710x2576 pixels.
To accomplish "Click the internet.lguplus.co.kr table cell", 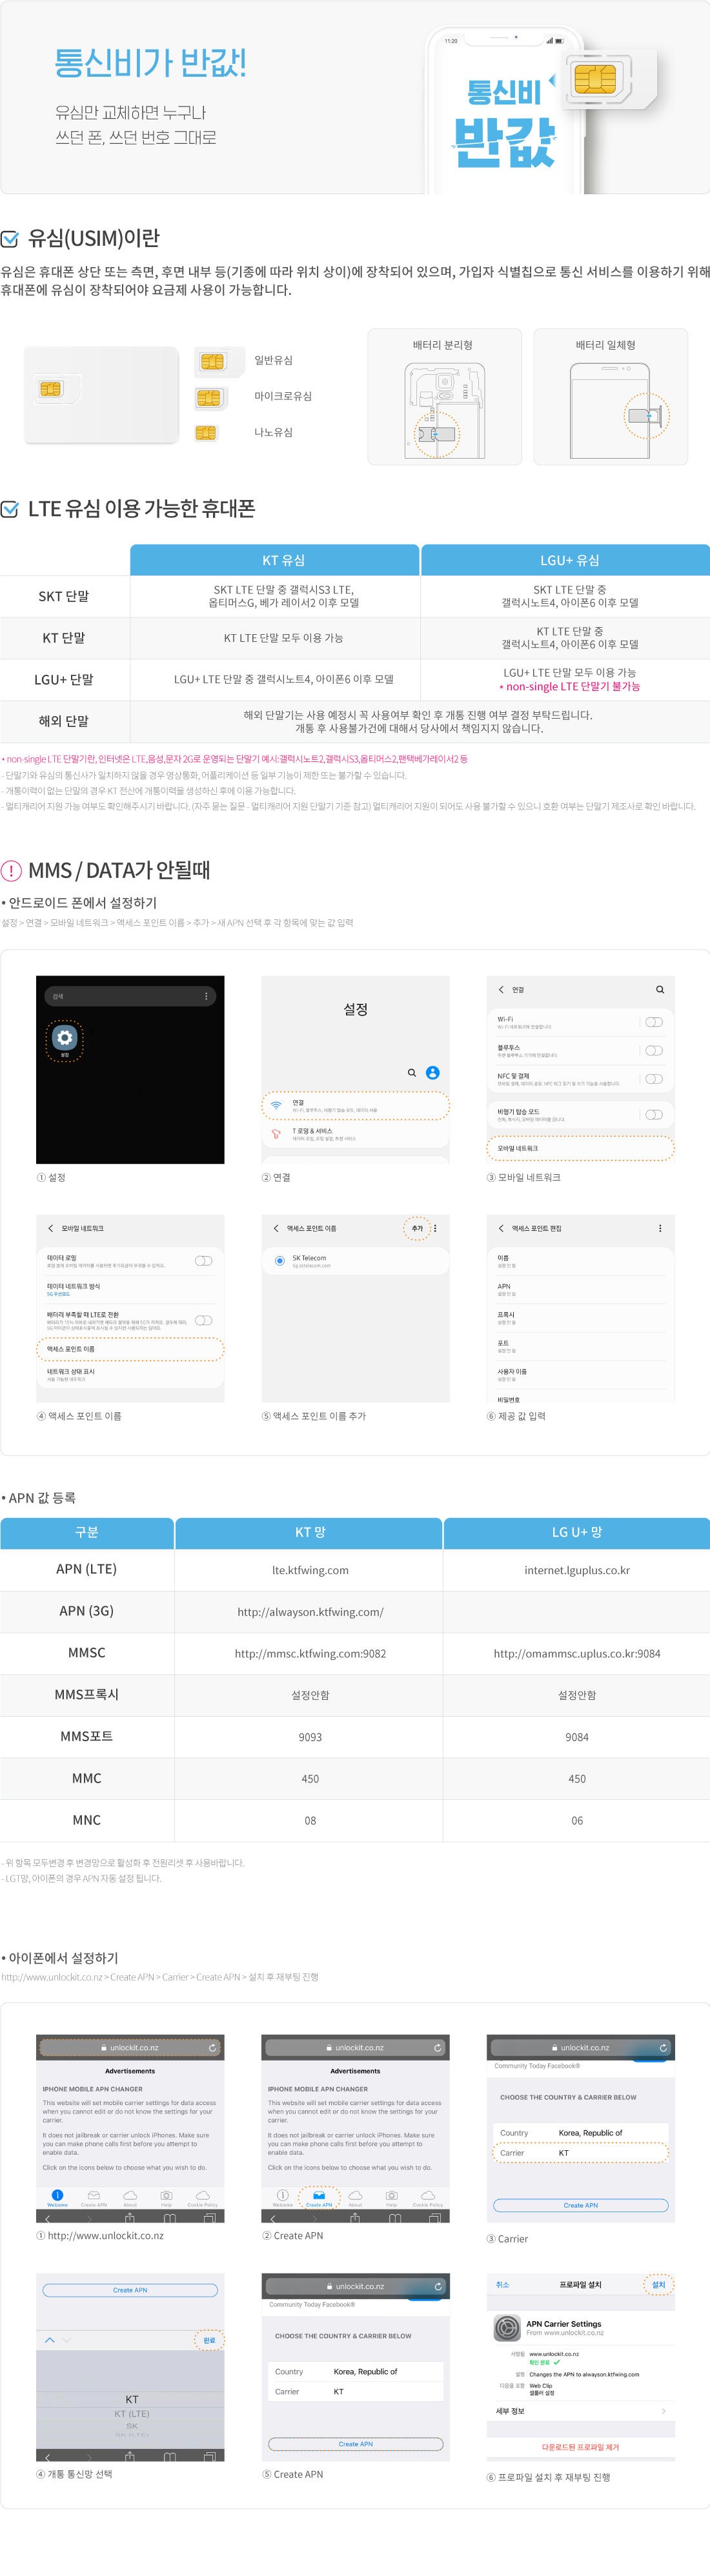I will 577,1570.
